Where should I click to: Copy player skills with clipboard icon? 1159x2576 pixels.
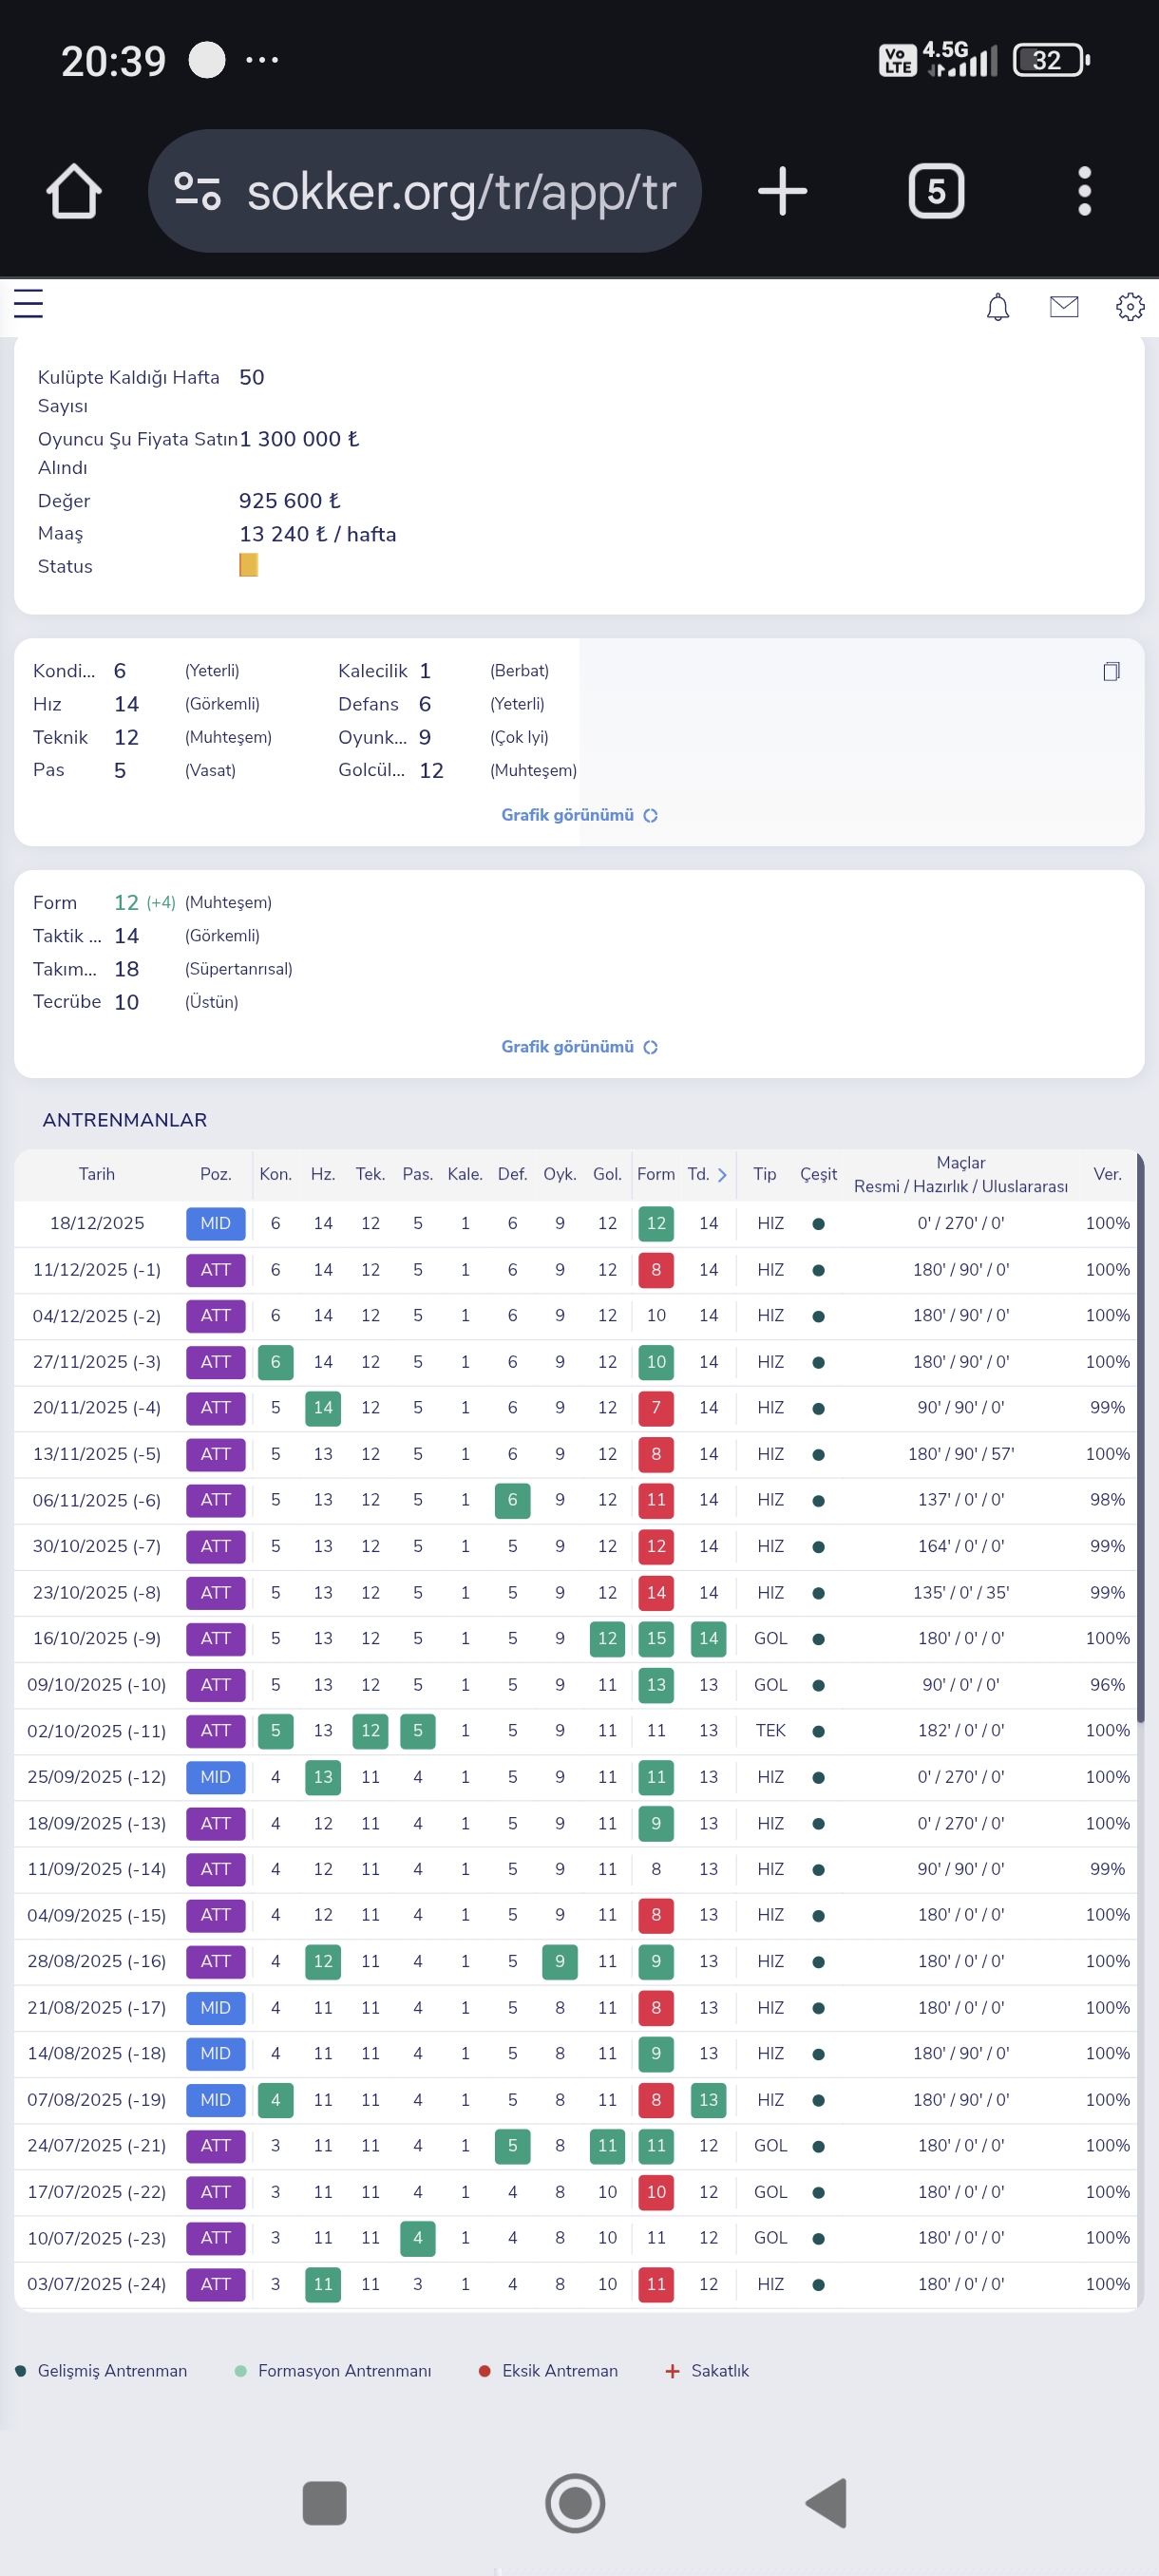point(1111,671)
